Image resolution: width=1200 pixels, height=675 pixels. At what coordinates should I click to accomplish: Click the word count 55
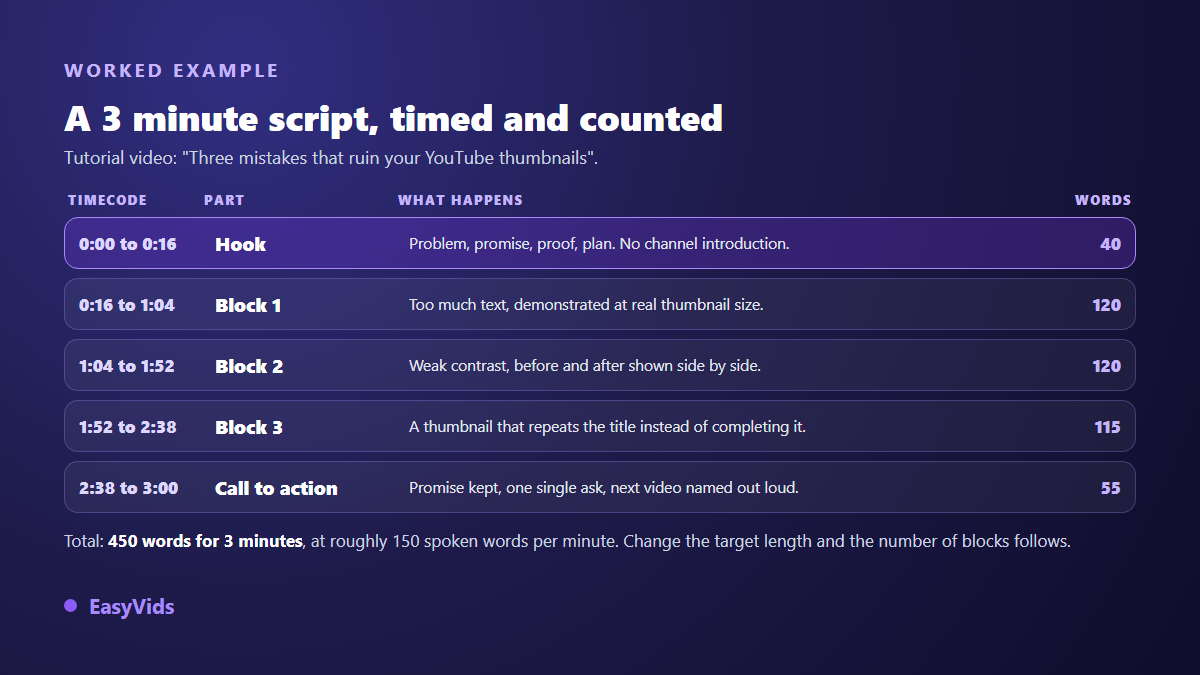[x=1110, y=488]
